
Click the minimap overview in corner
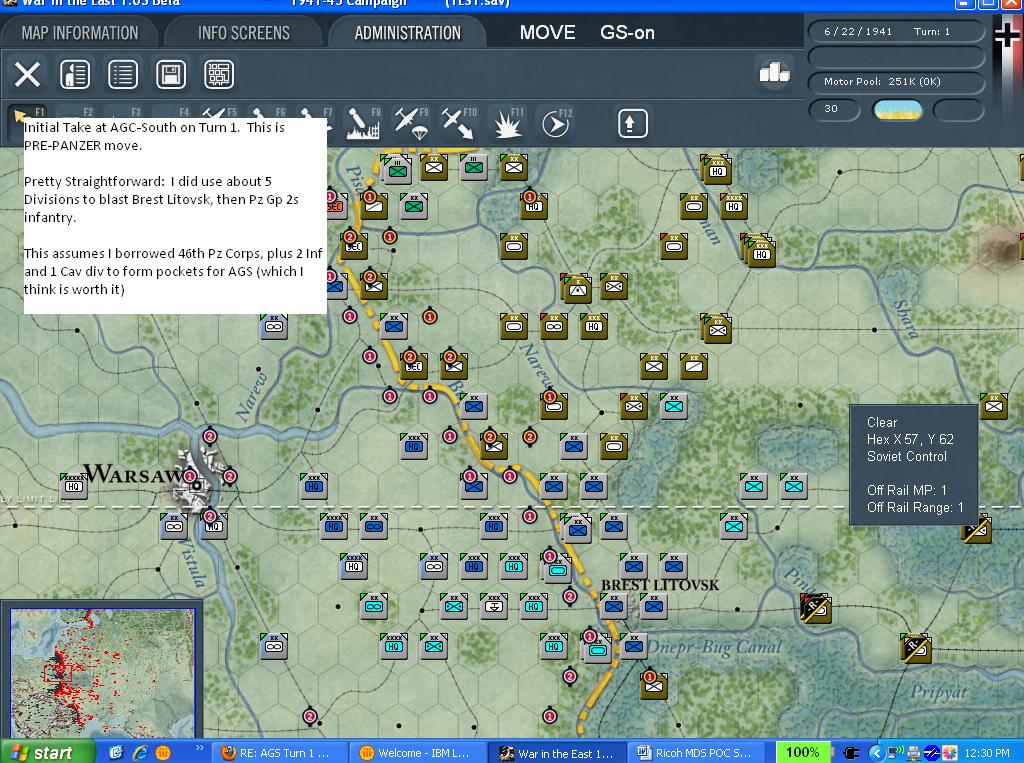point(102,673)
